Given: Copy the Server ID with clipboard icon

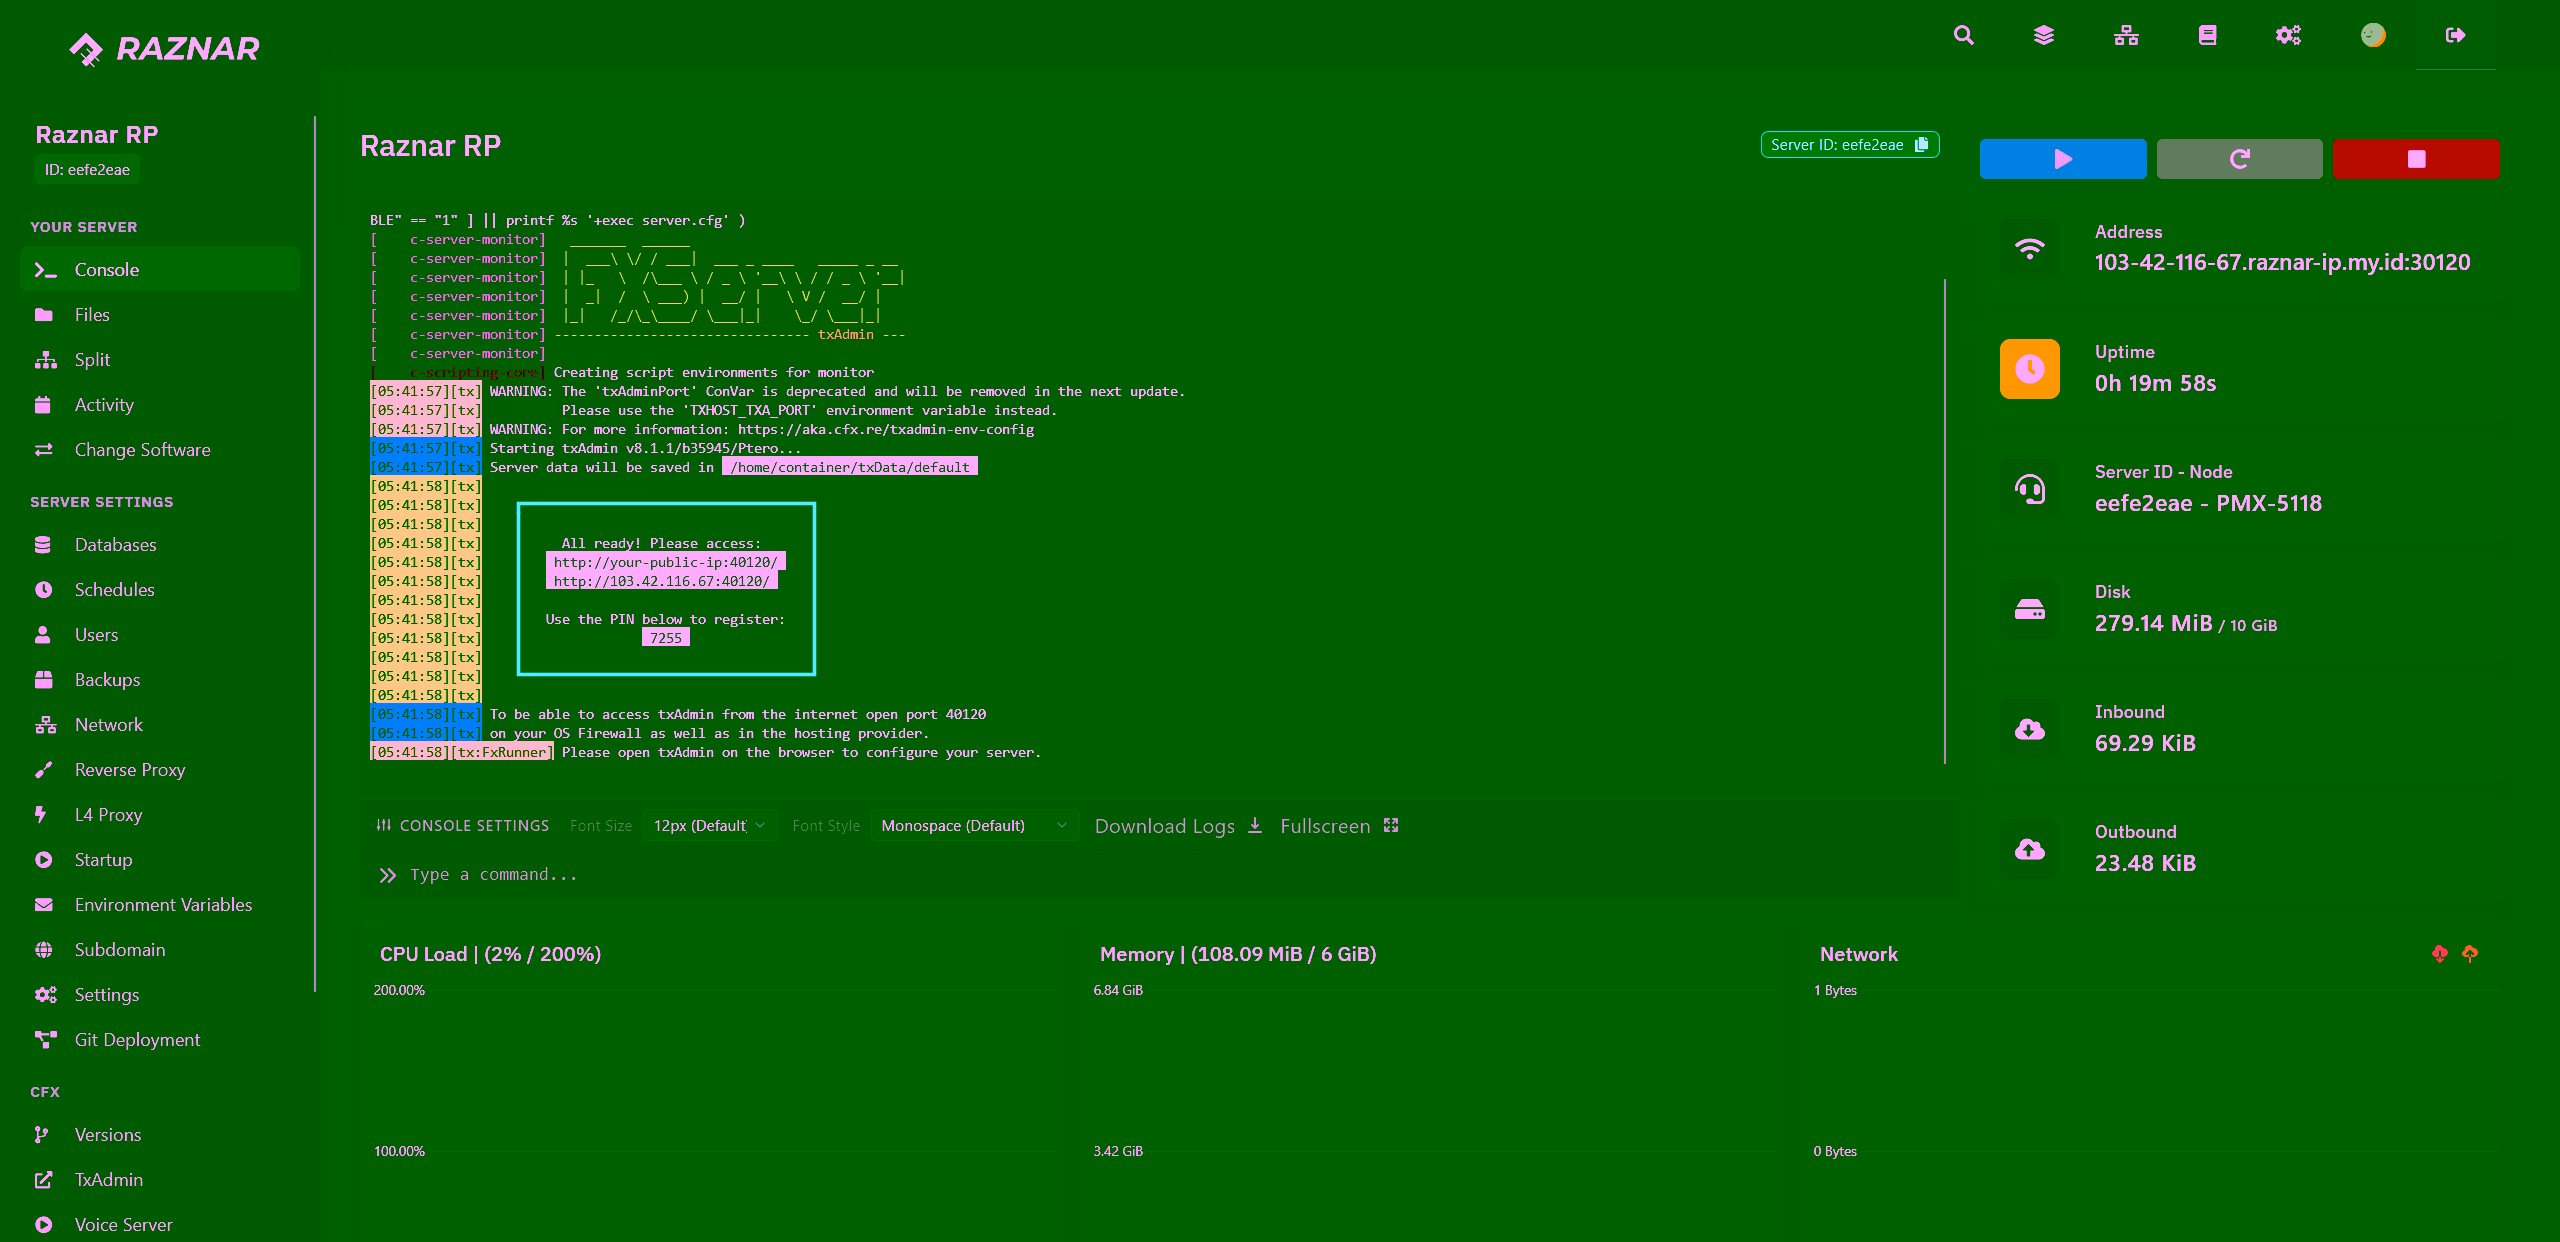Looking at the screenshot, I should [x=1921, y=145].
